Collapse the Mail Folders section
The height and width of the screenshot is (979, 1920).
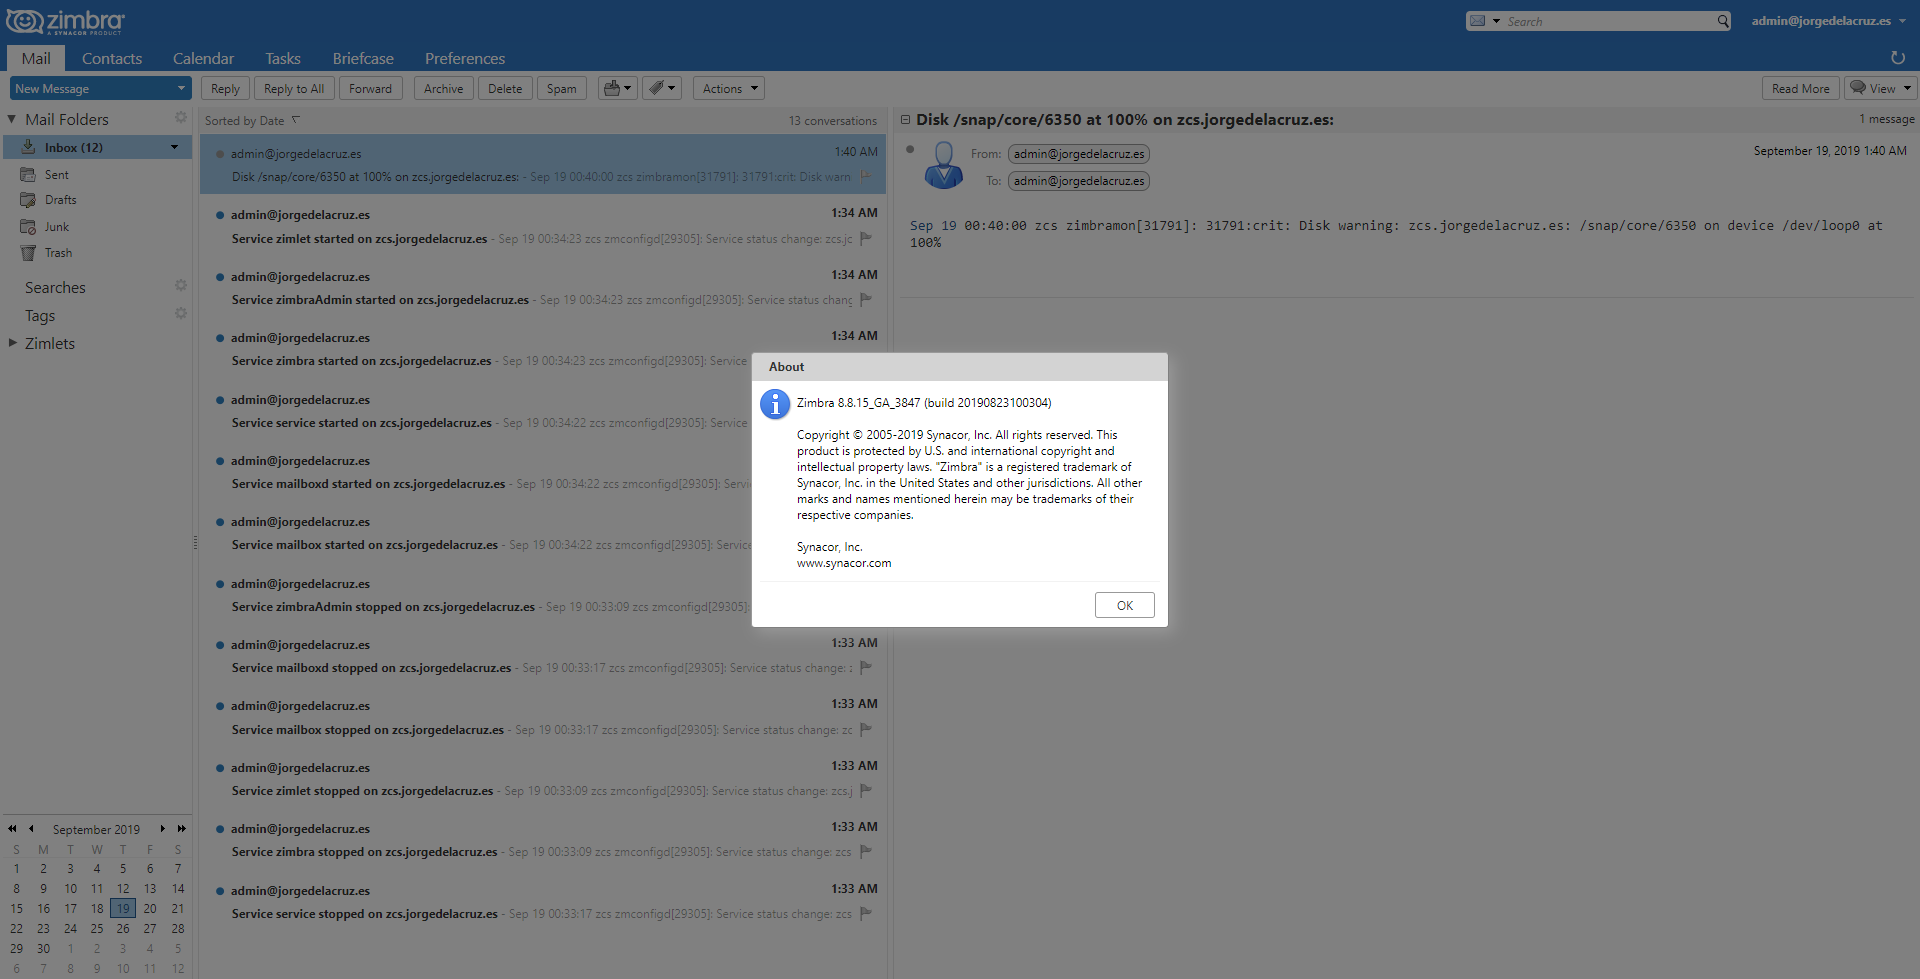pos(12,119)
